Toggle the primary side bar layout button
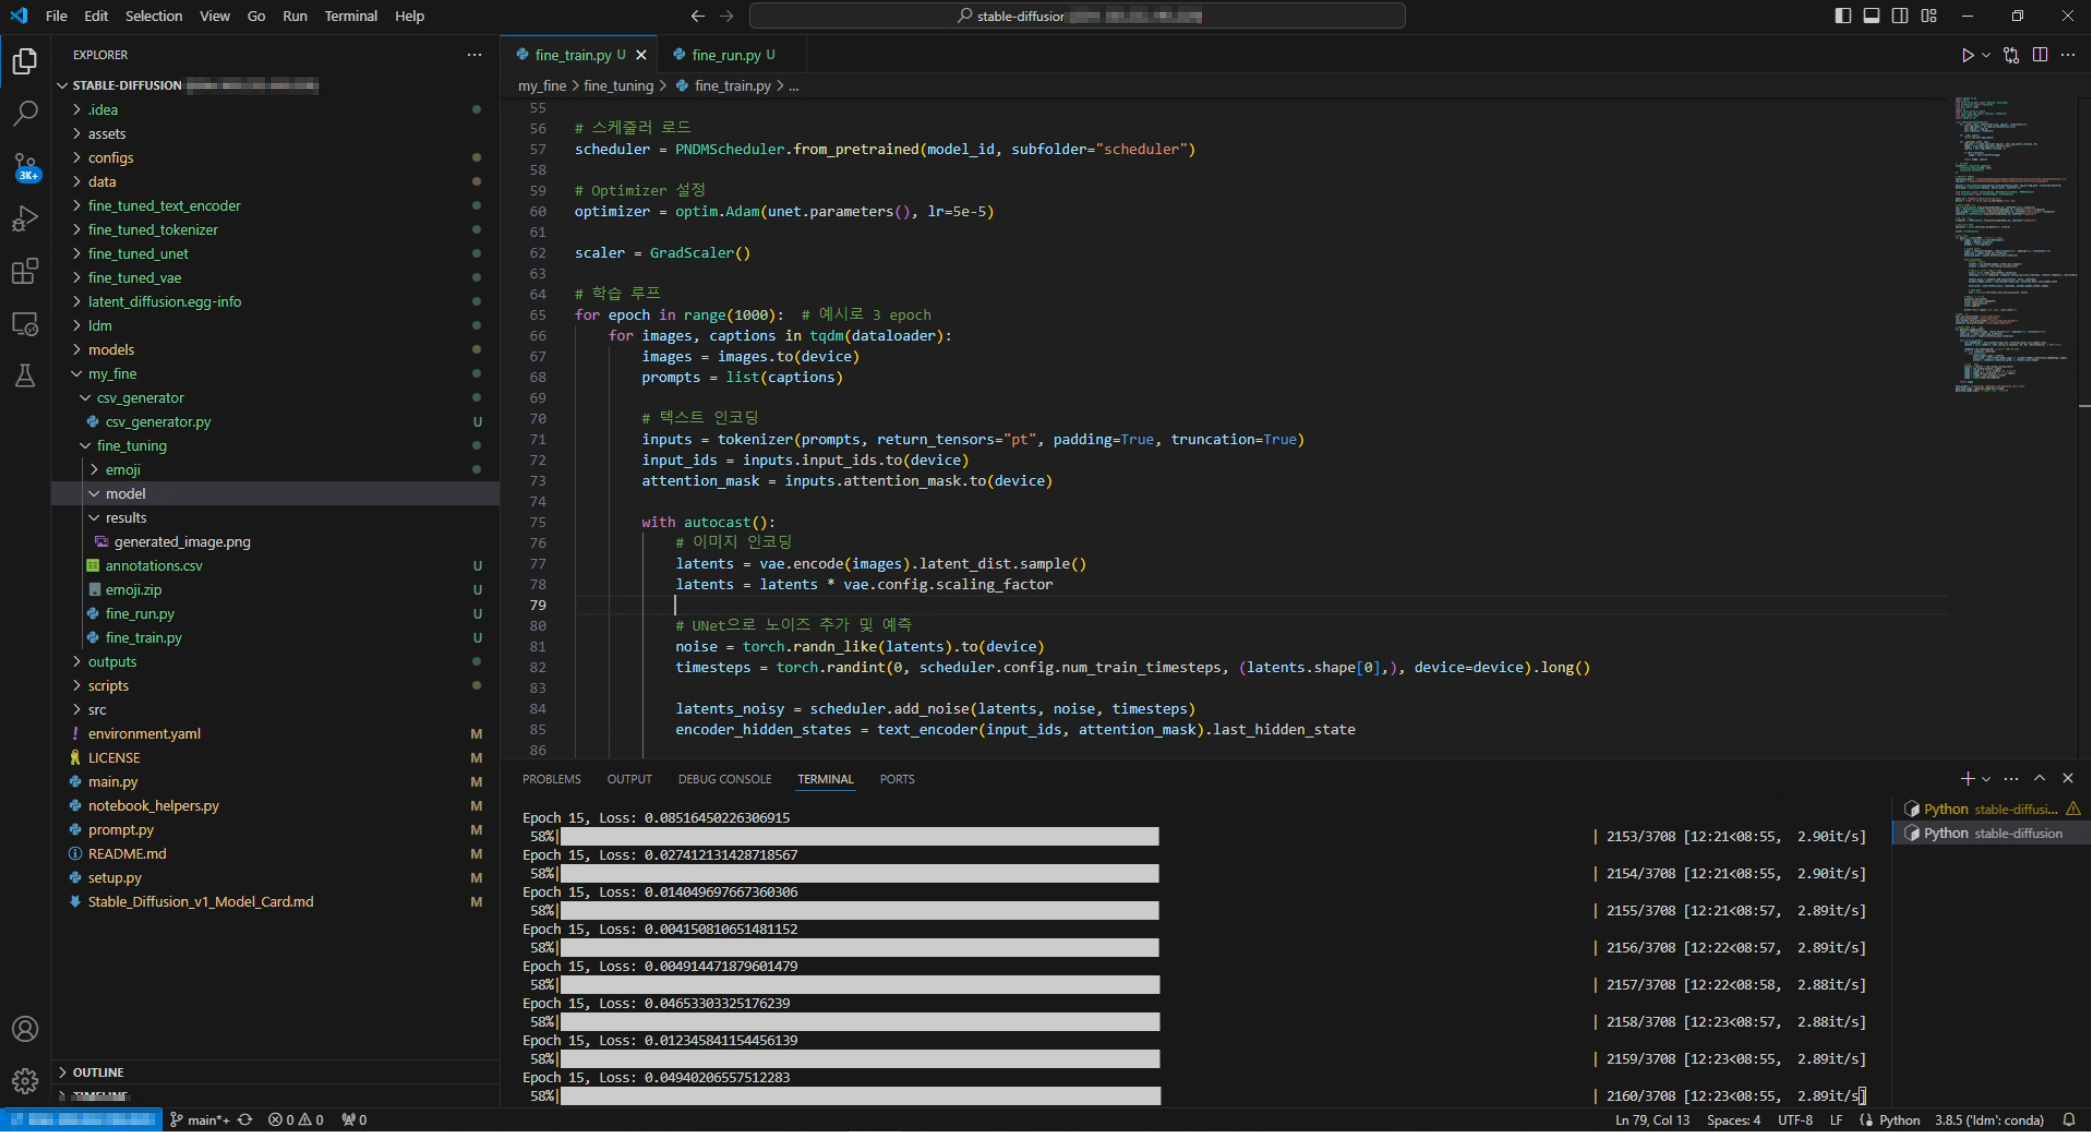 click(1842, 16)
